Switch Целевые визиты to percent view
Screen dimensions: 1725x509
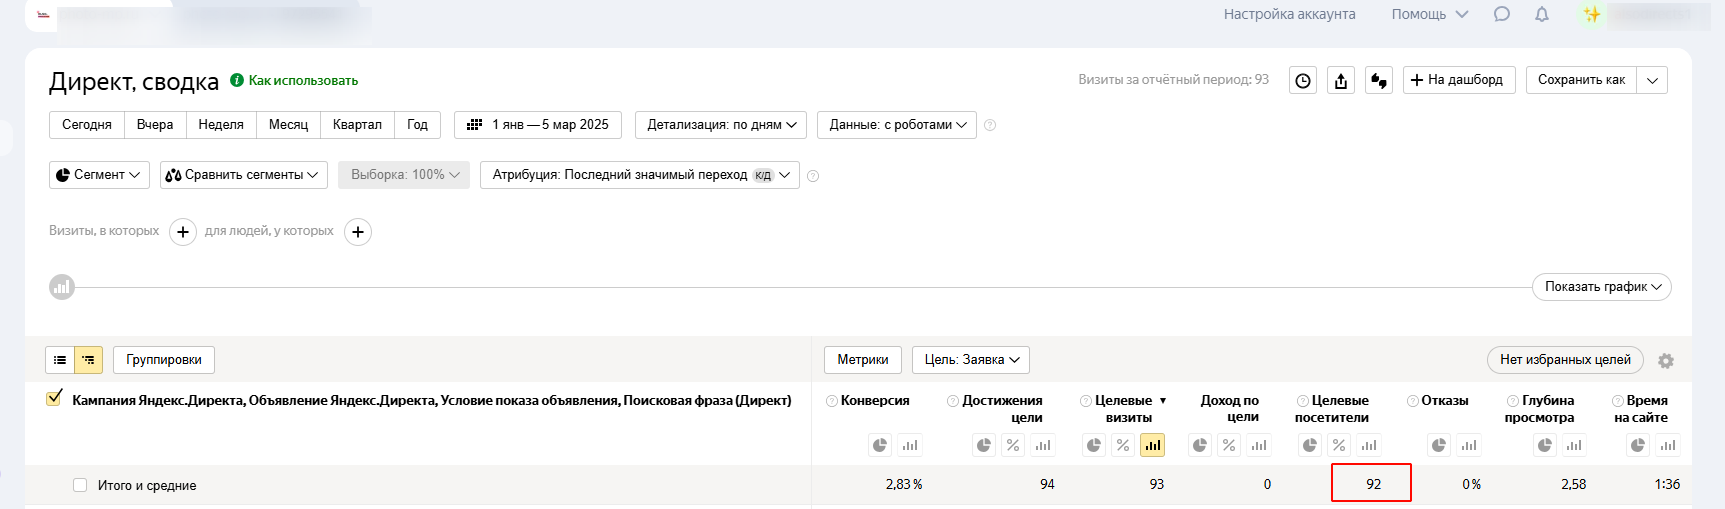[x=1123, y=445]
